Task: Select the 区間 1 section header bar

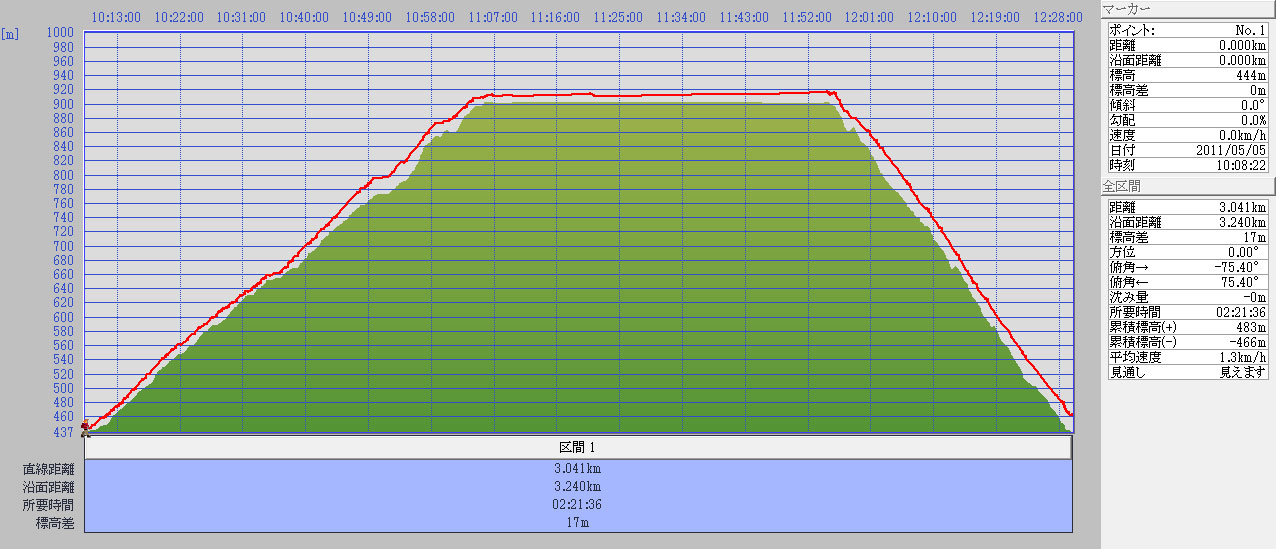Action: tap(577, 447)
